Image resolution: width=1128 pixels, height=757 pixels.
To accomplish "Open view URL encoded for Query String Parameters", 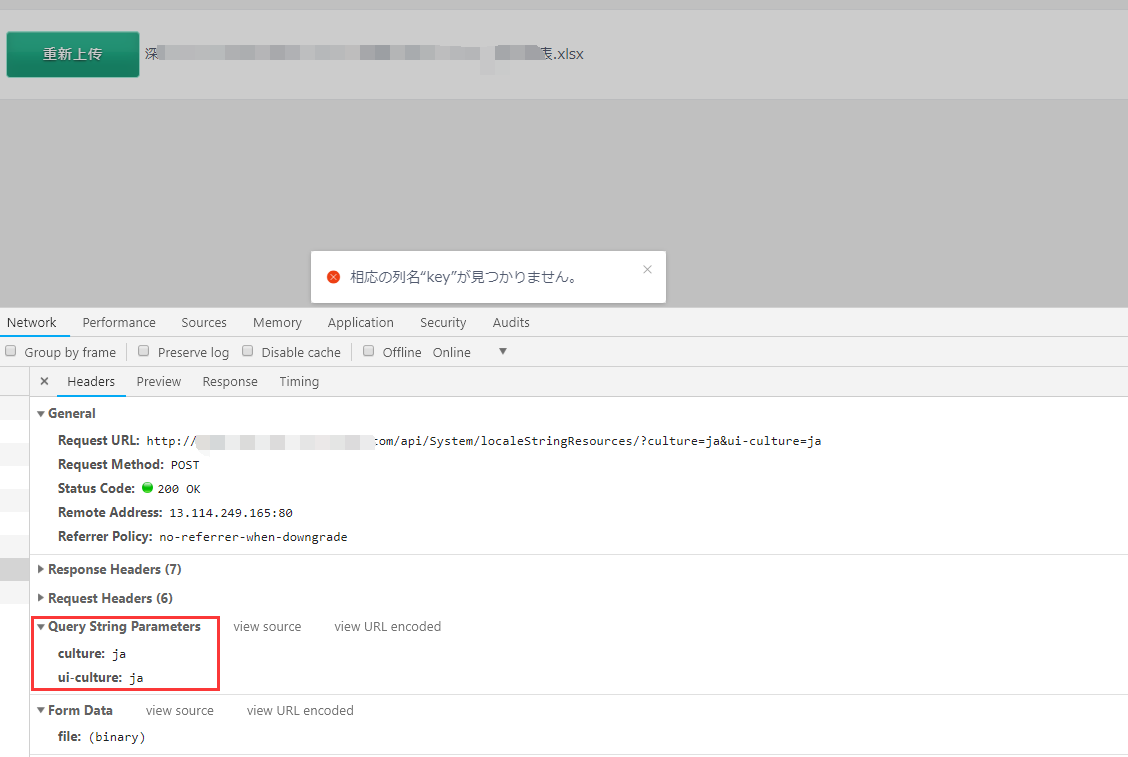I will (x=387, y=626).
